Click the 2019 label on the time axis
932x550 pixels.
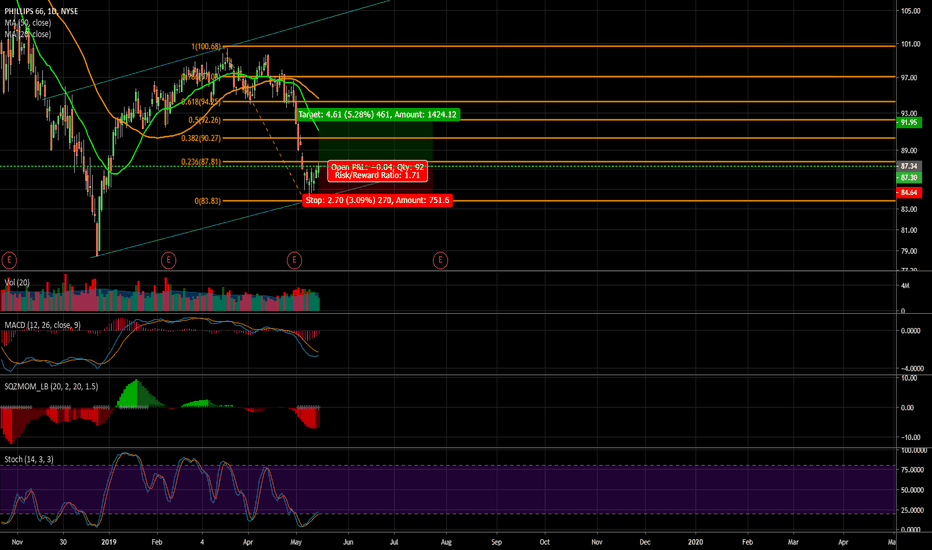click(x=109, y=542)
